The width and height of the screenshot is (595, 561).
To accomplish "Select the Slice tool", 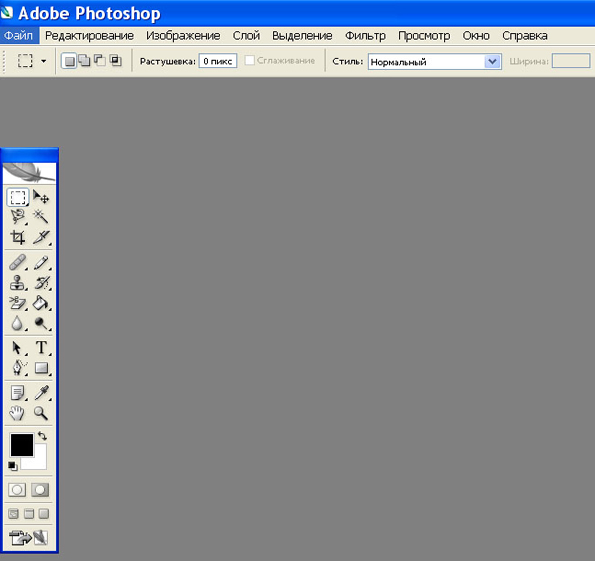I will [x=41, y=237].
